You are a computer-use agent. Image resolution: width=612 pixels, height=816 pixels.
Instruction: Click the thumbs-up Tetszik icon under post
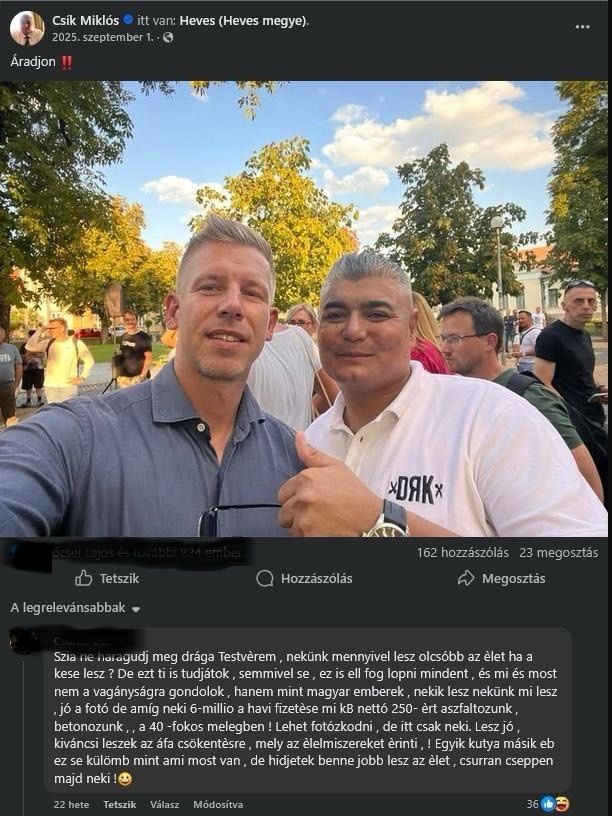tap(83, 578)
